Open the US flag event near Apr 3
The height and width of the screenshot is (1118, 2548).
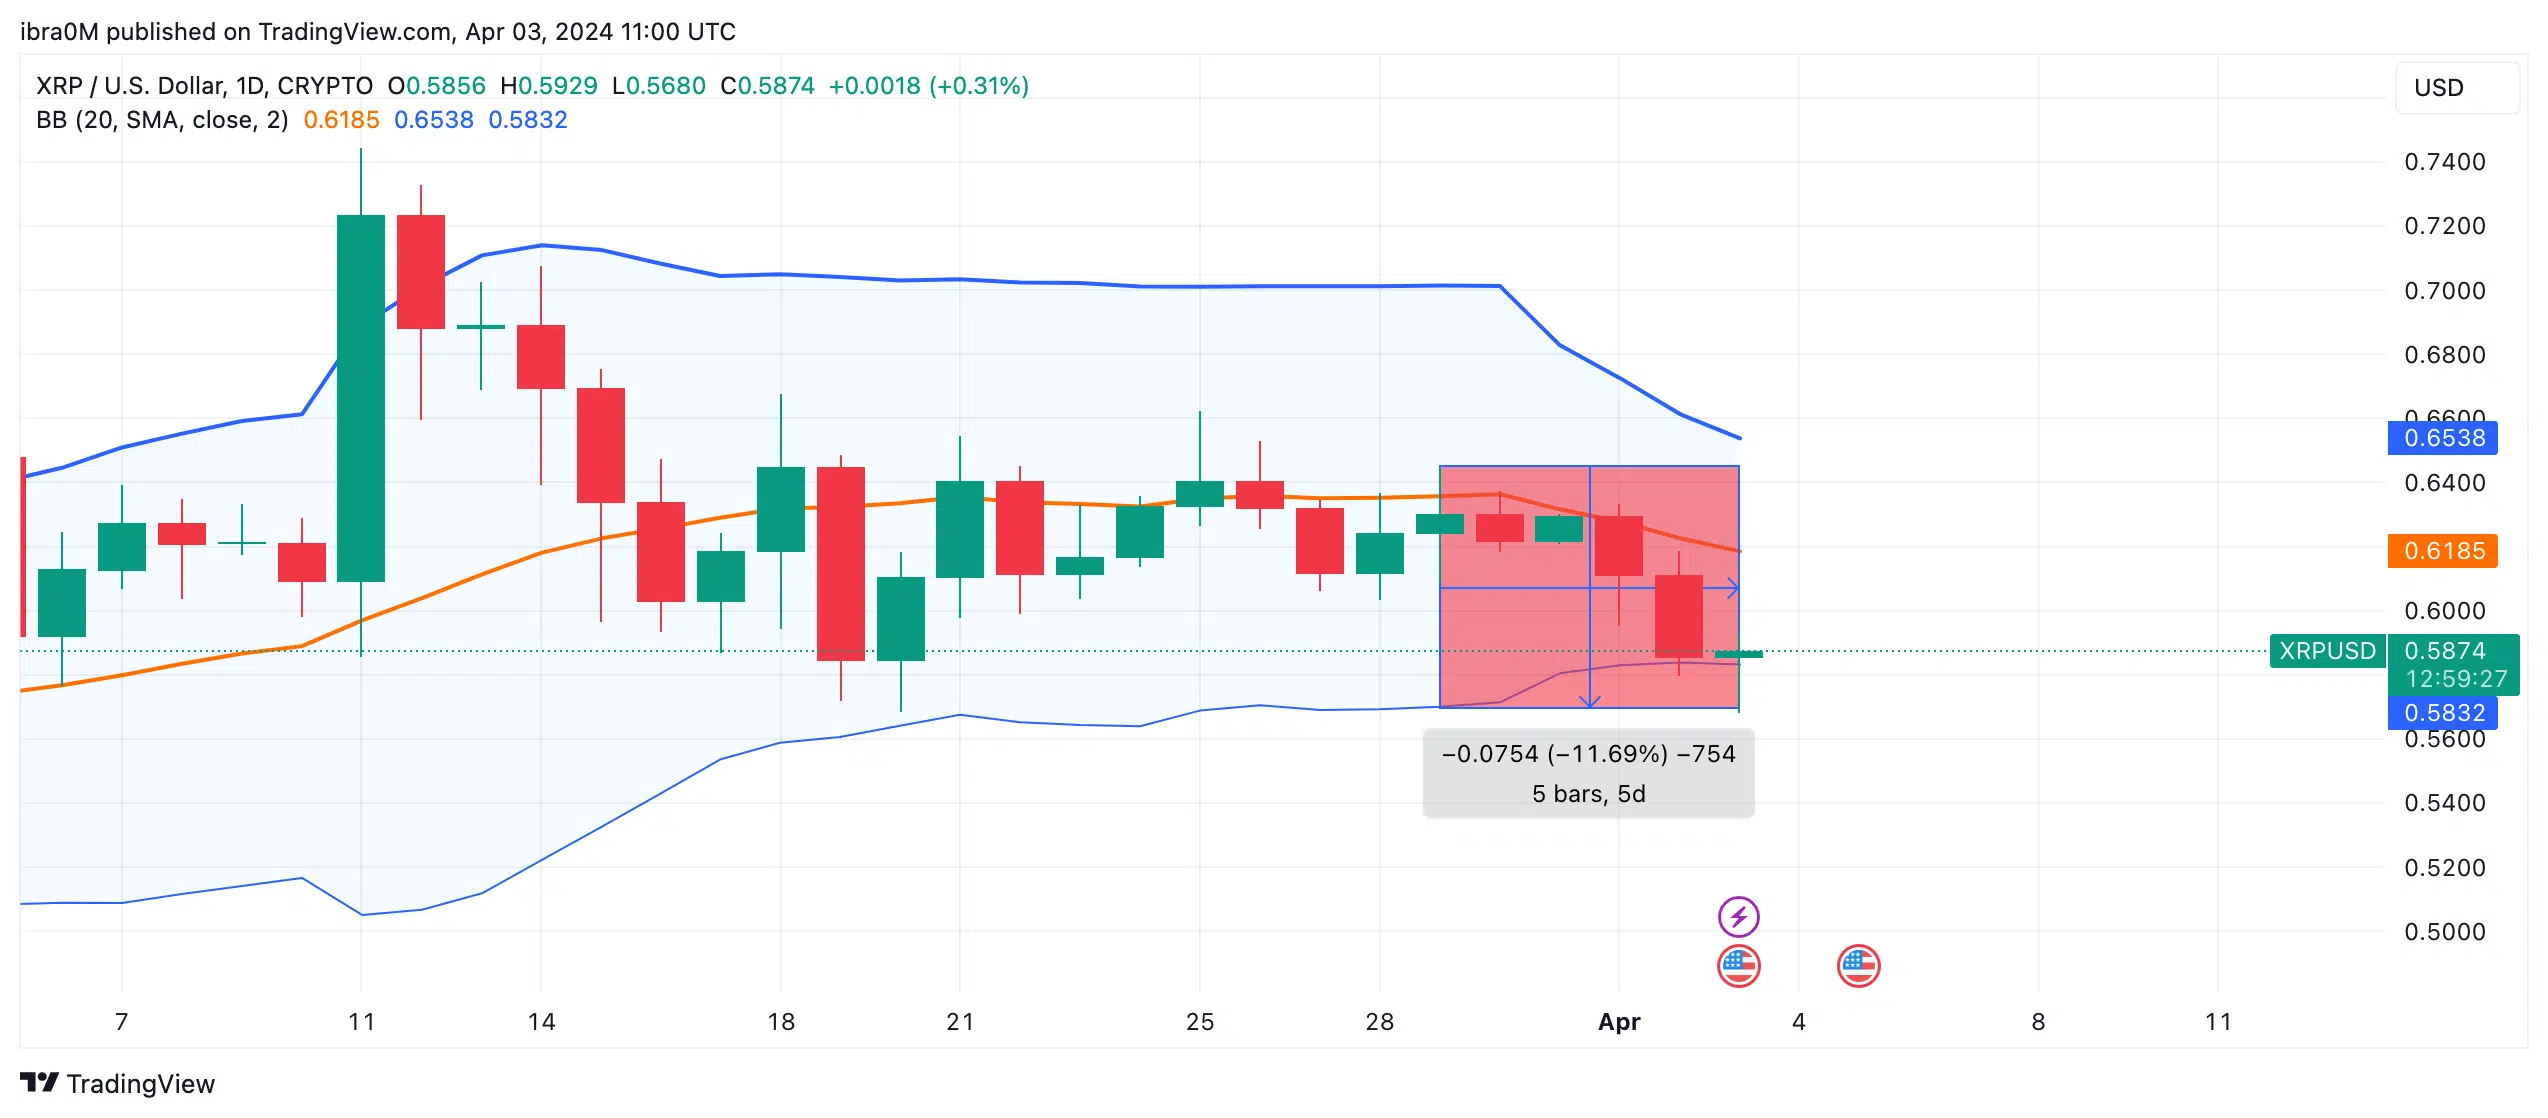(1738, 966)
